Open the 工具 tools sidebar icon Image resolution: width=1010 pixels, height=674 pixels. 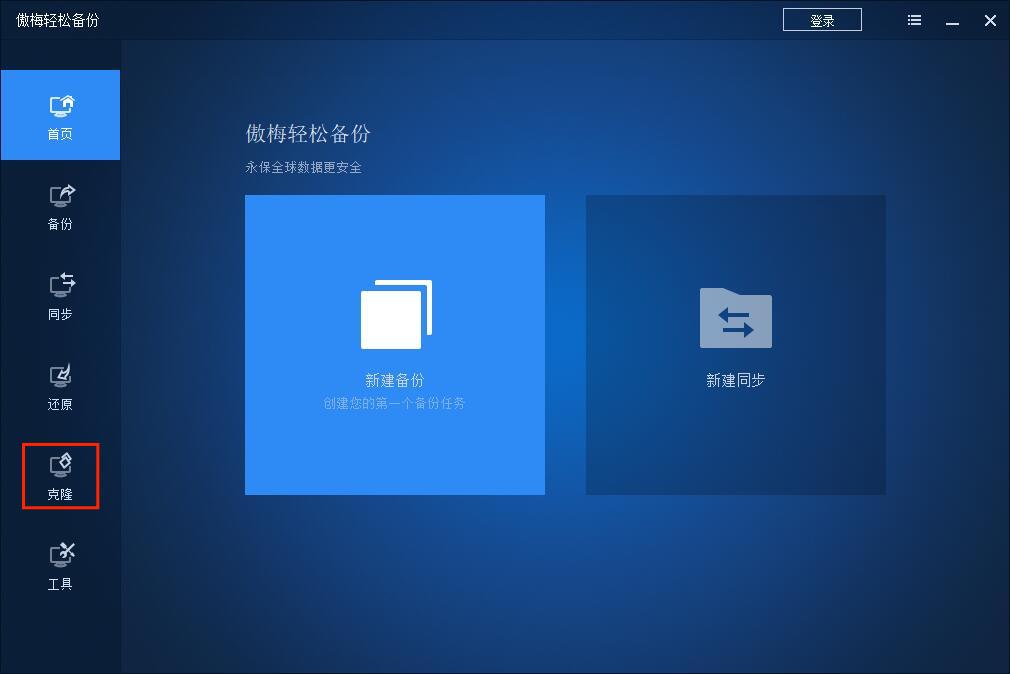coord(60,555)
